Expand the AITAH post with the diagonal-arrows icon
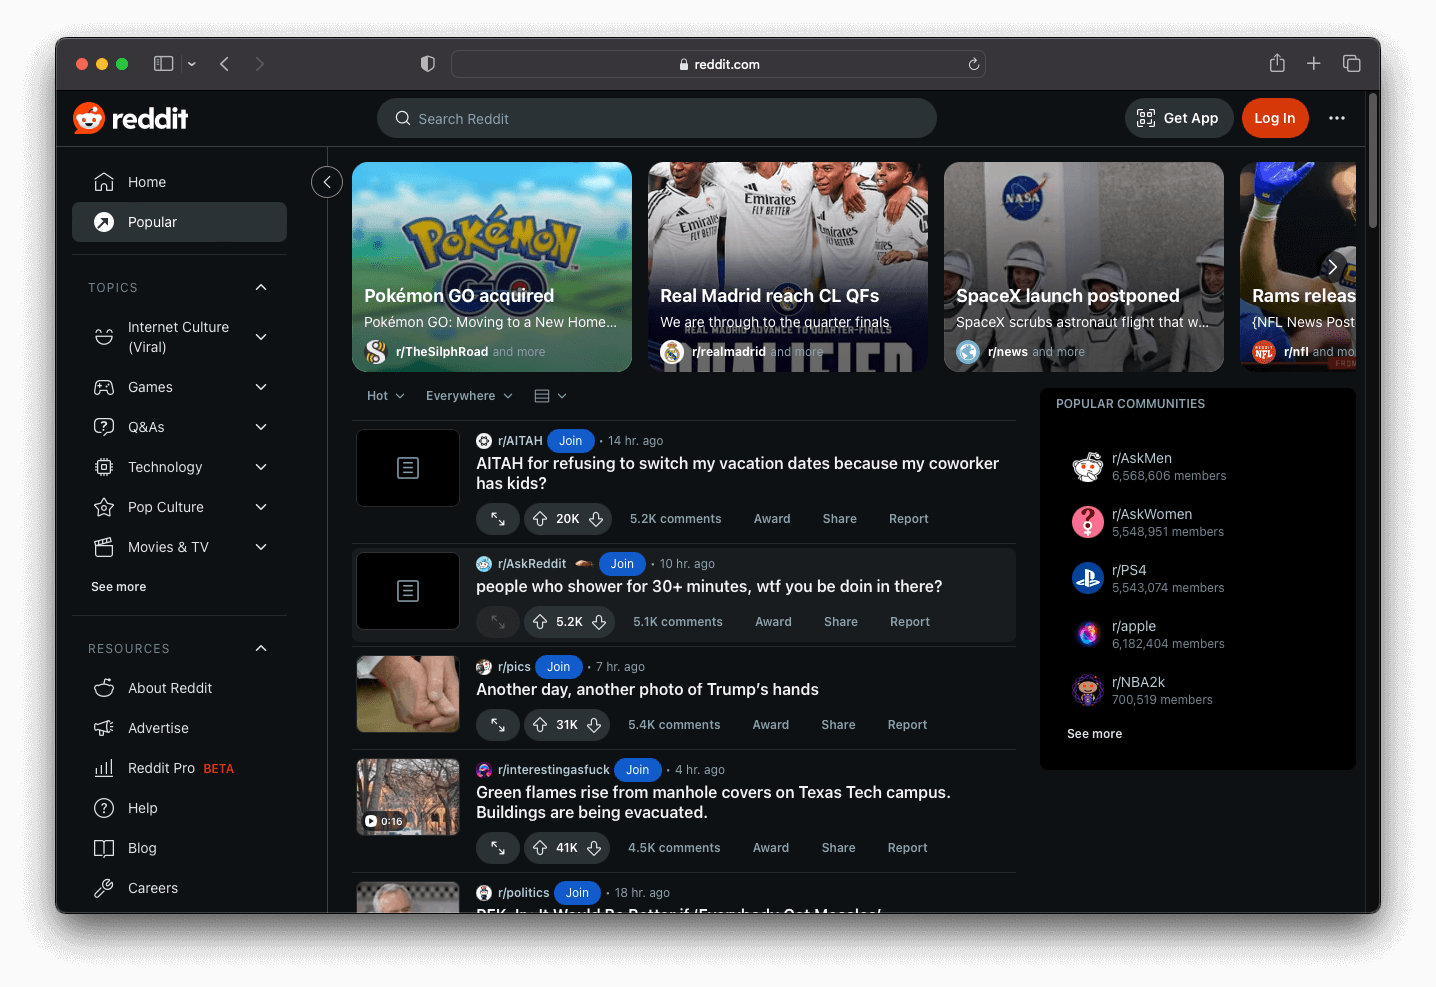 (x=497, y=518)
